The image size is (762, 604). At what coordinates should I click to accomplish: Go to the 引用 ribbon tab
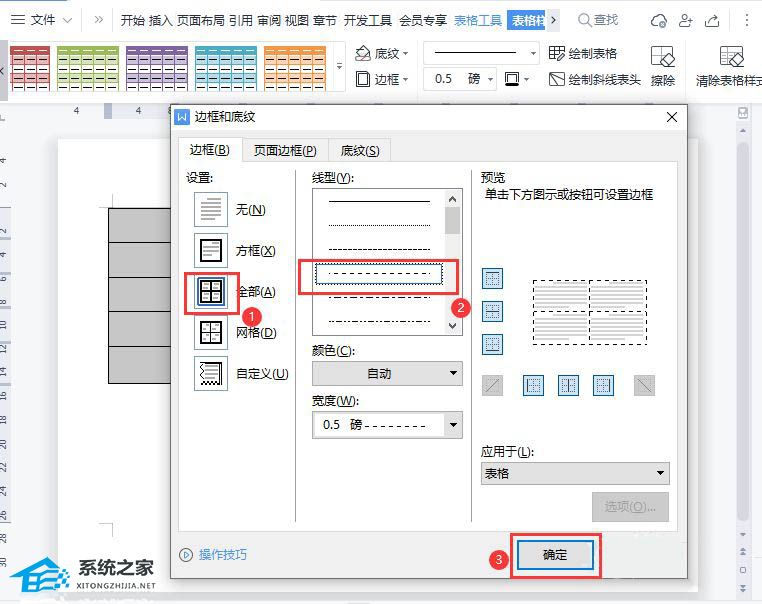241,20
